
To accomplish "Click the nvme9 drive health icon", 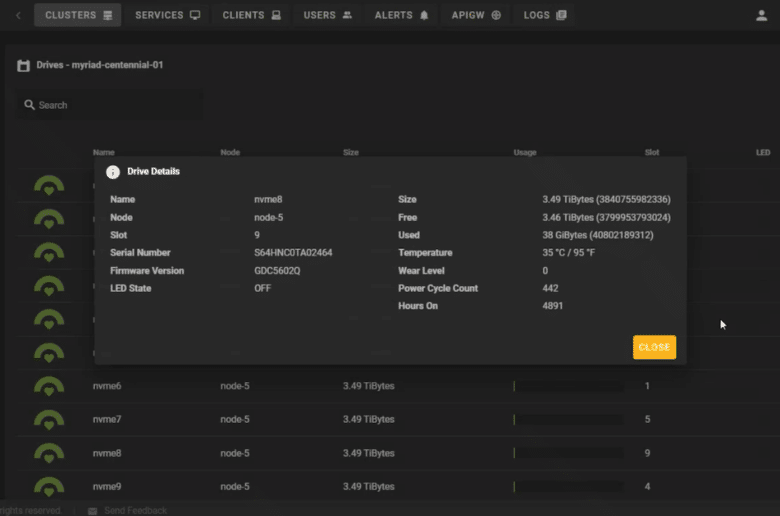I will click(x=49, y=487).
